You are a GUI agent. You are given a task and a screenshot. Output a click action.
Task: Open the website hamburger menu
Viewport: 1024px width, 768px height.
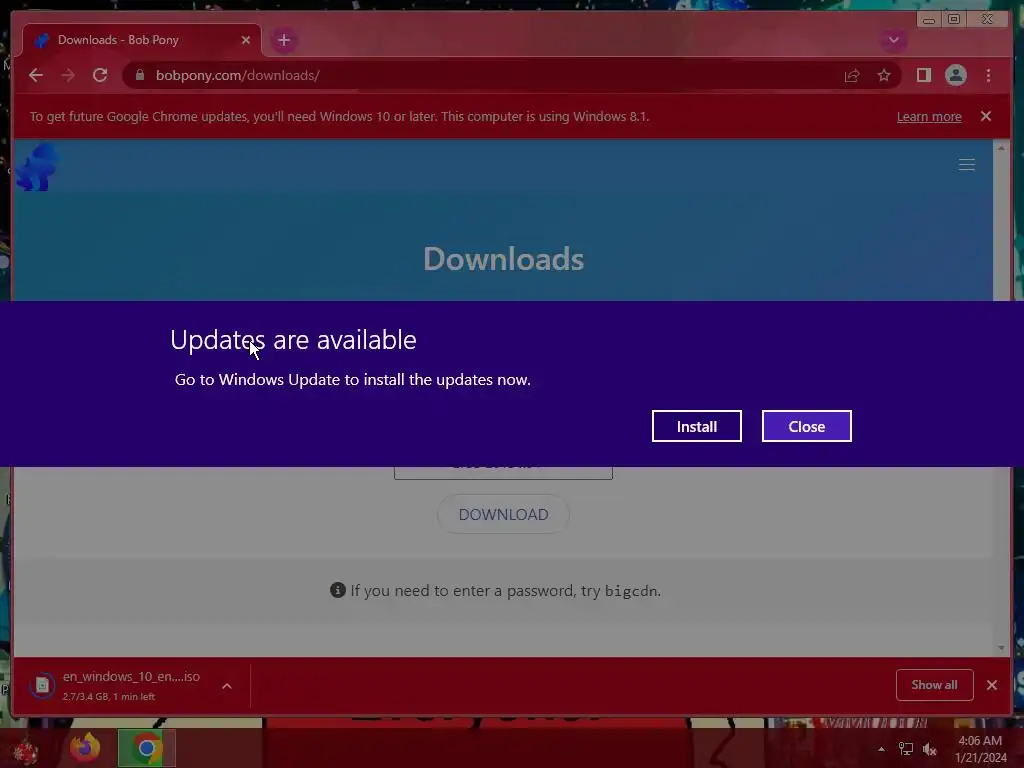pos(967,165)
